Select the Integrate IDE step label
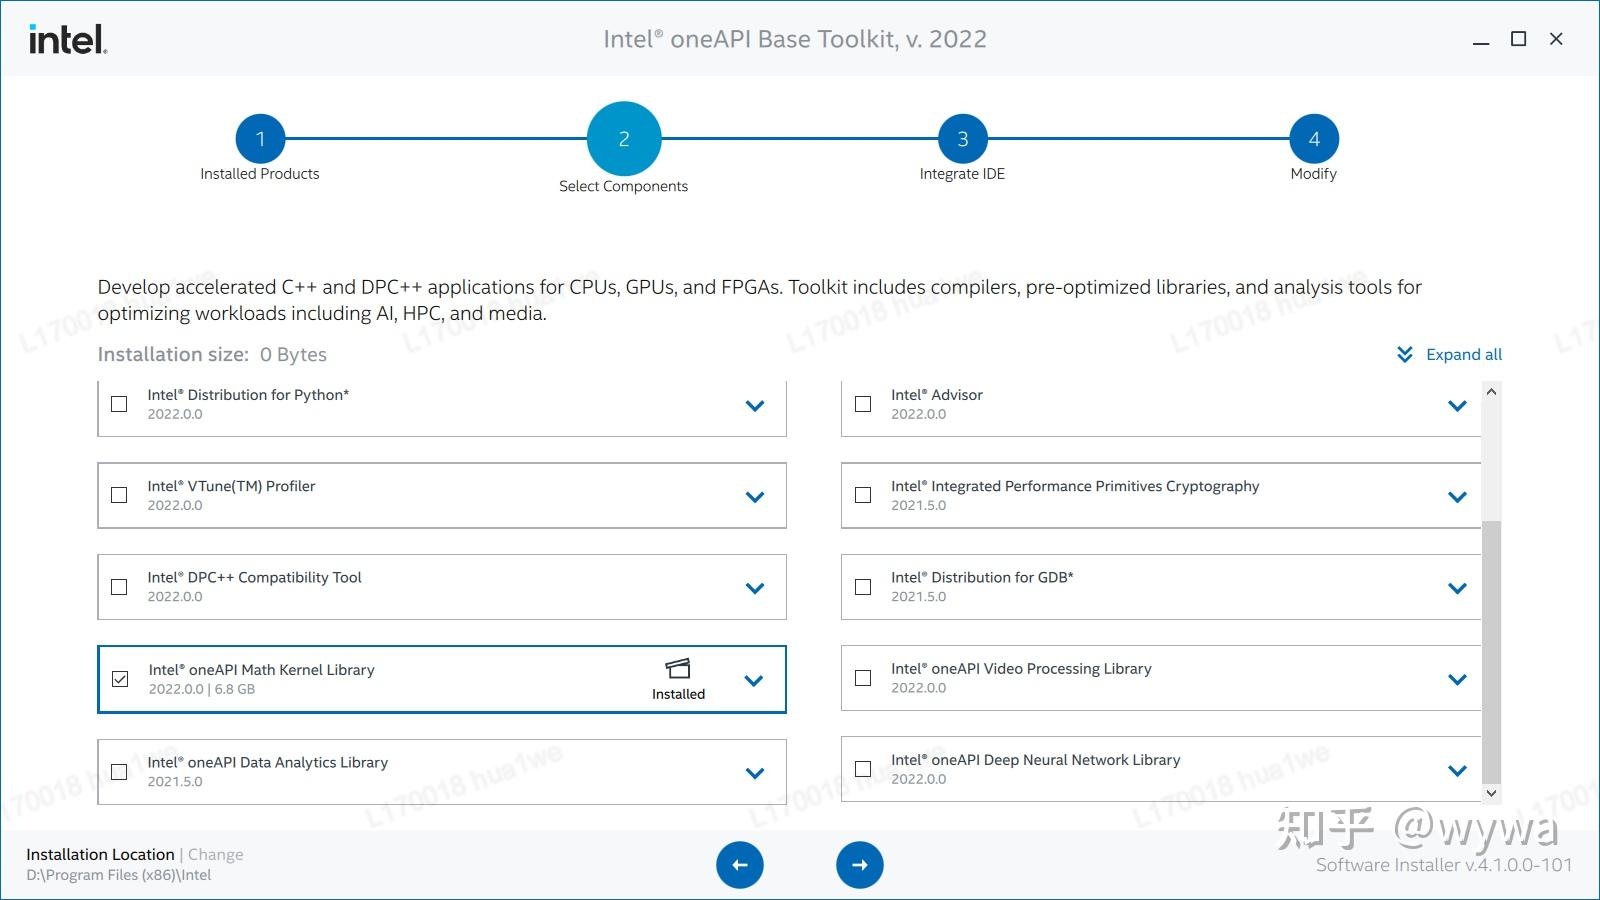1600x900 pixels. tap(962, 174)
